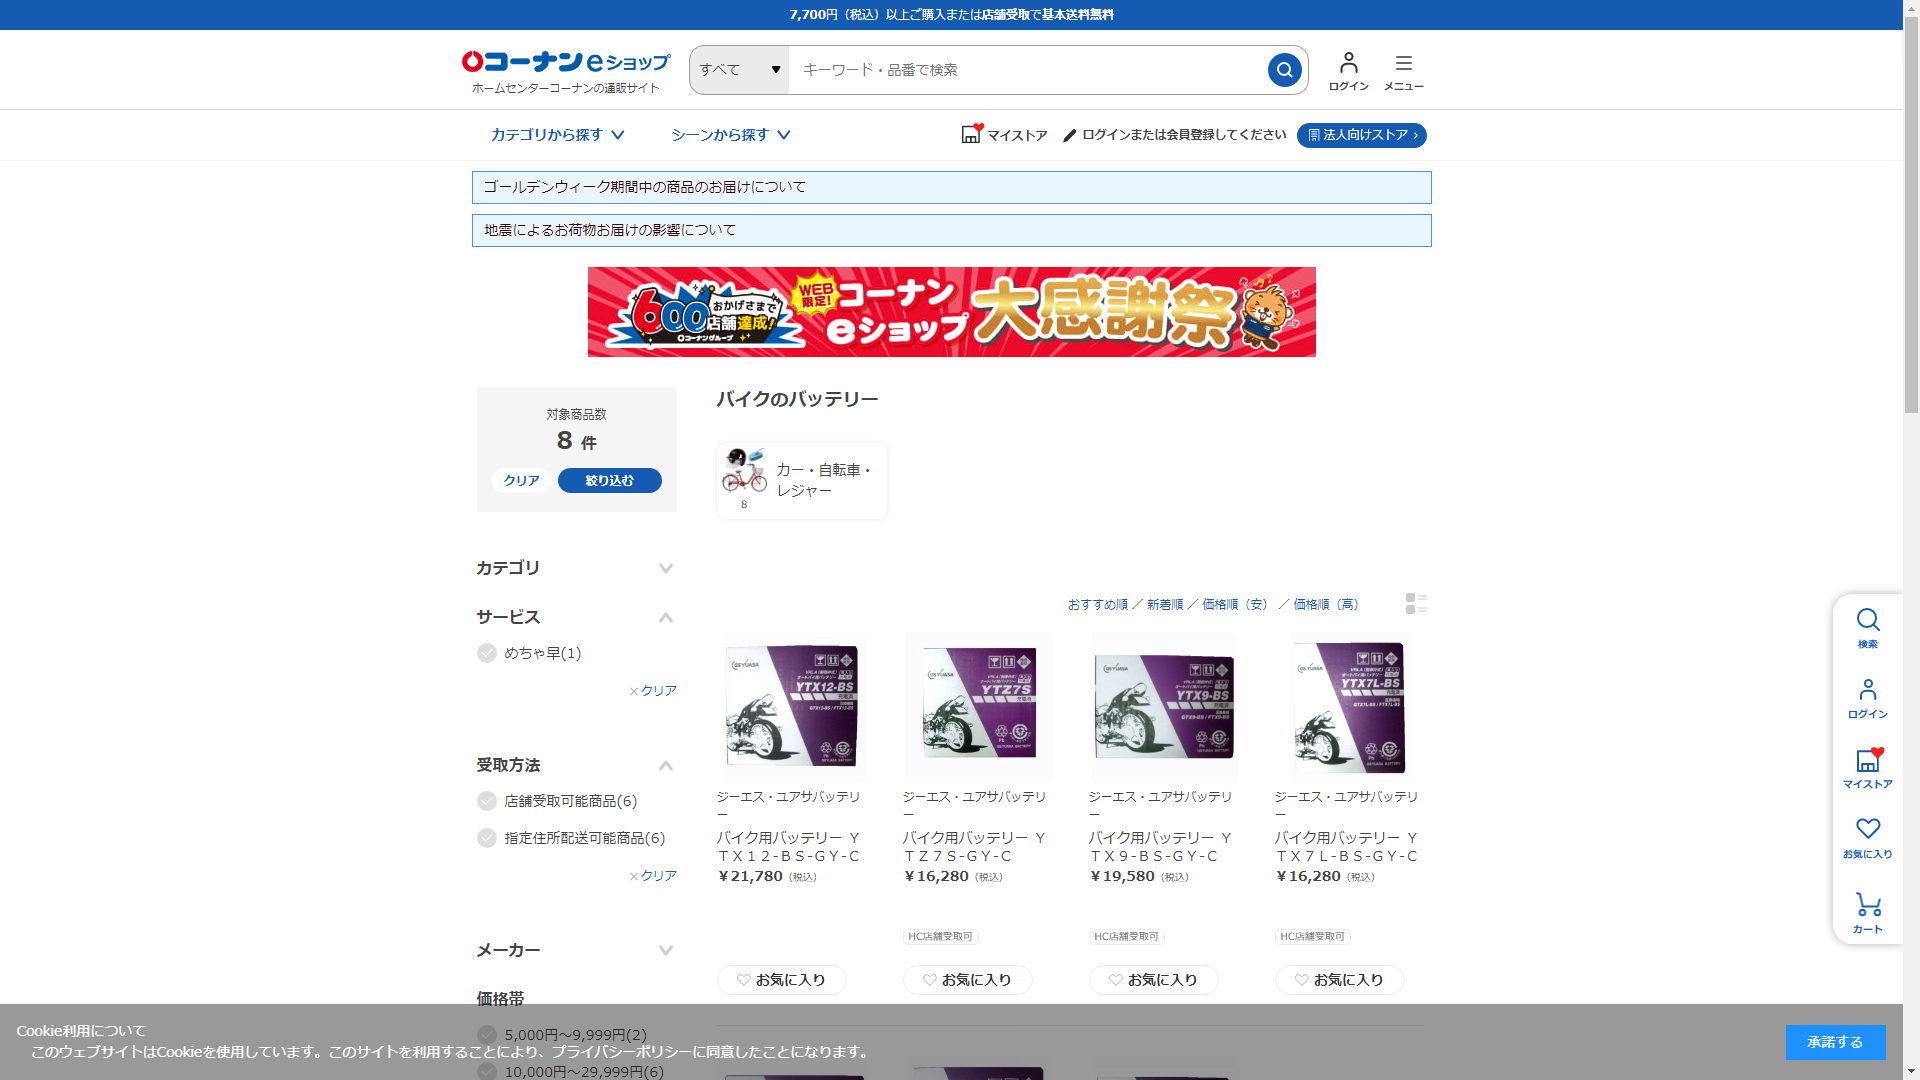Screen dimensions: 1920x1080
Task: Check the 店舗受取可能商品 filter
Action: (x=487, y=801)
